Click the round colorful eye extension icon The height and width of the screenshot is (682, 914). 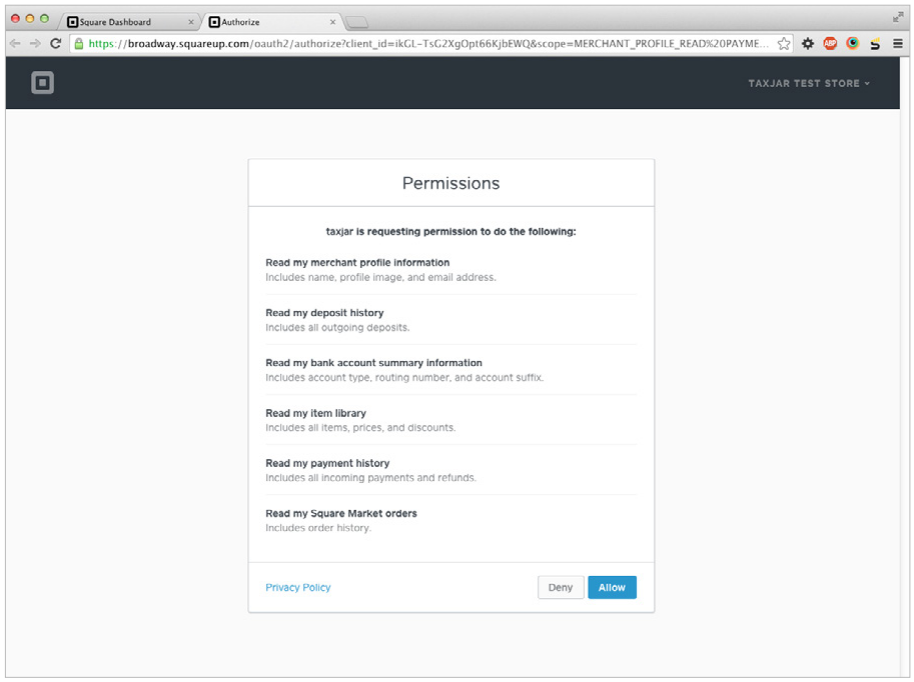853,43
